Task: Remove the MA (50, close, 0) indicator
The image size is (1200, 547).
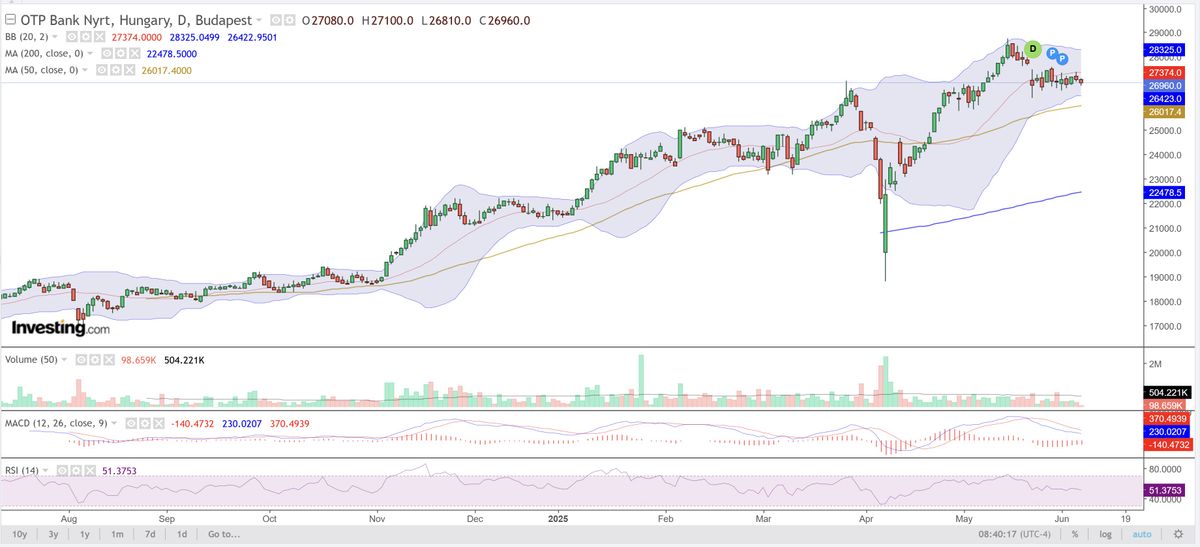Action: point(129,70)
